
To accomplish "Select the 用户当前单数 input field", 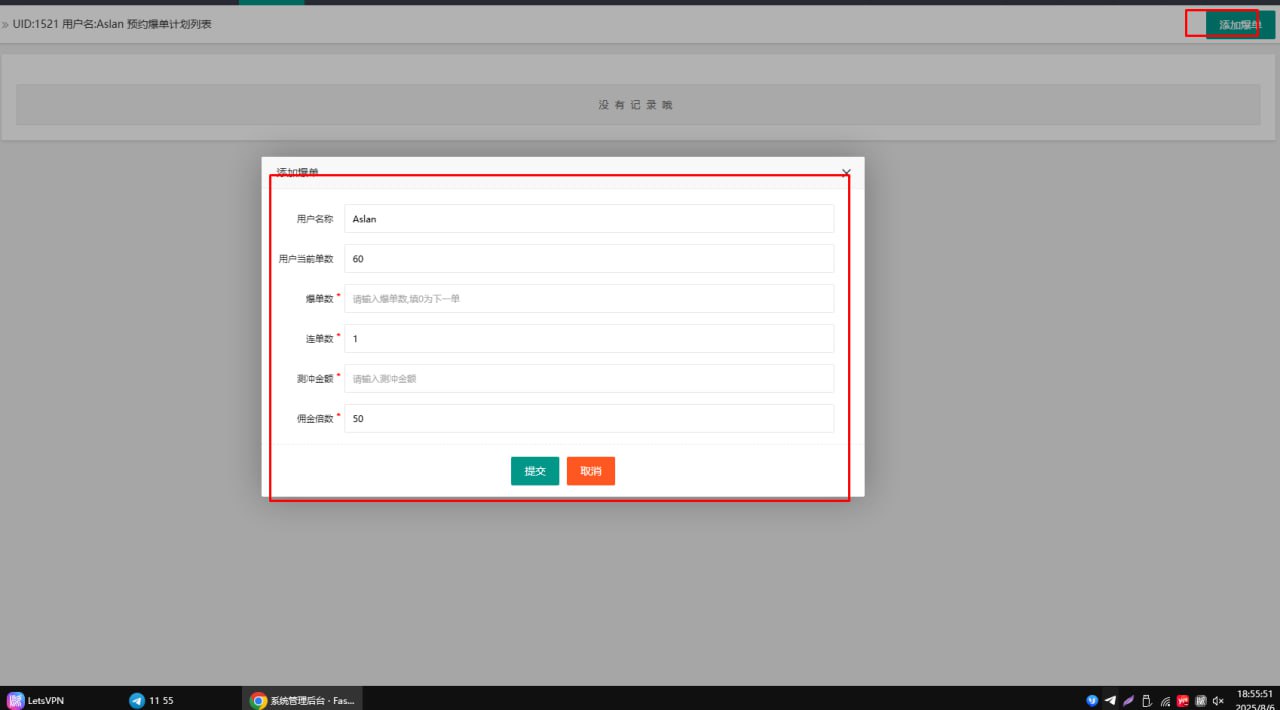I will pyautogui.click(x=588, y=259).
